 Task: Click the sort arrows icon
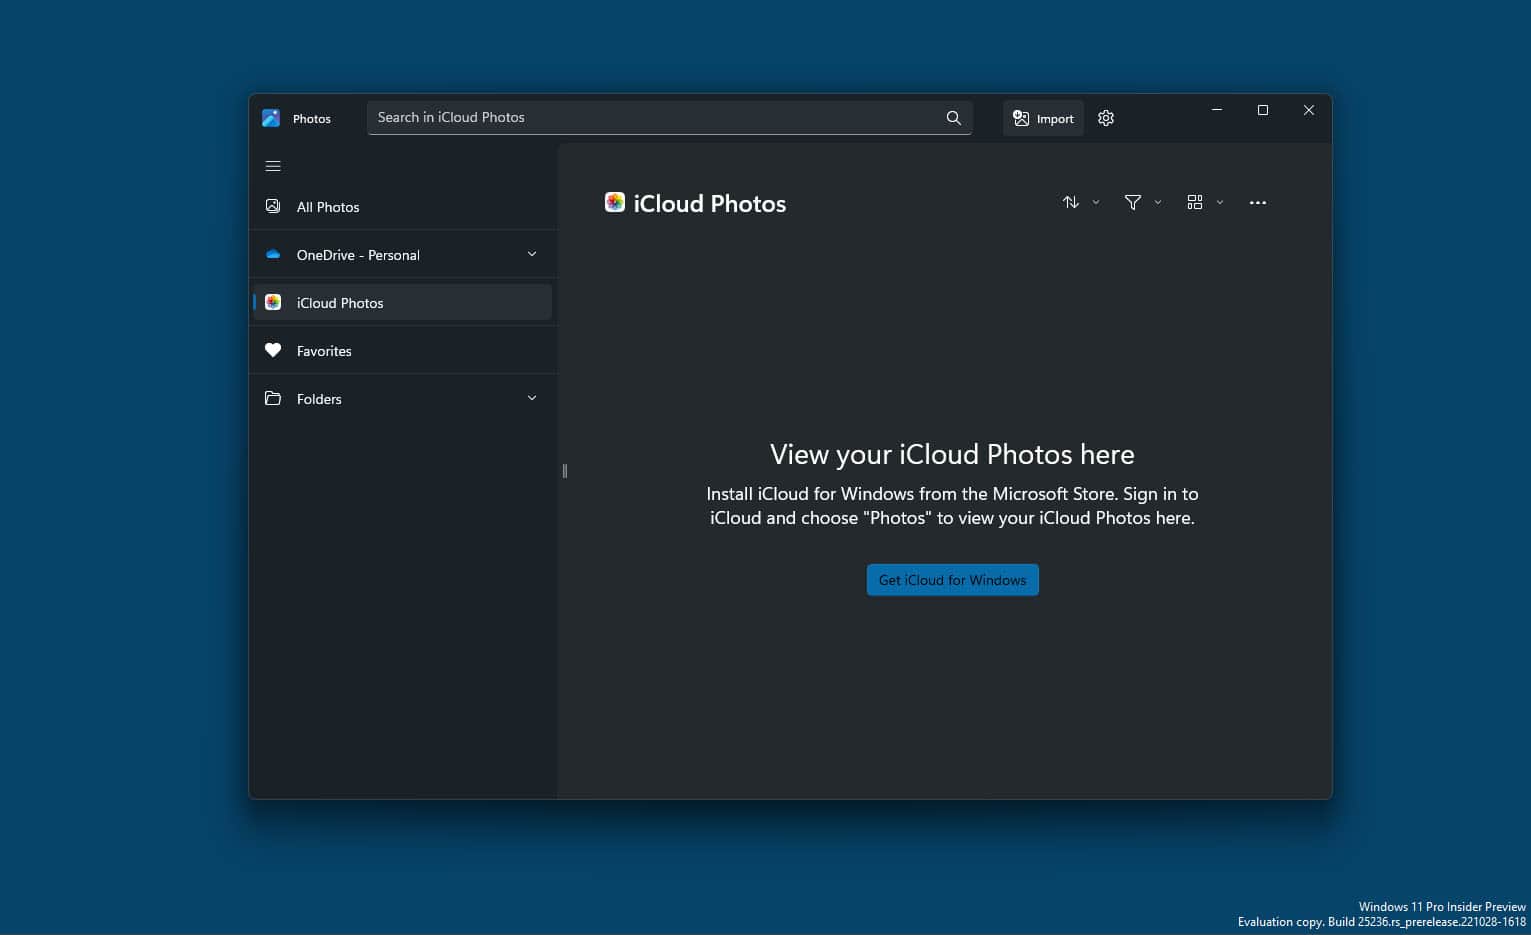click(x=1070, y=202)
